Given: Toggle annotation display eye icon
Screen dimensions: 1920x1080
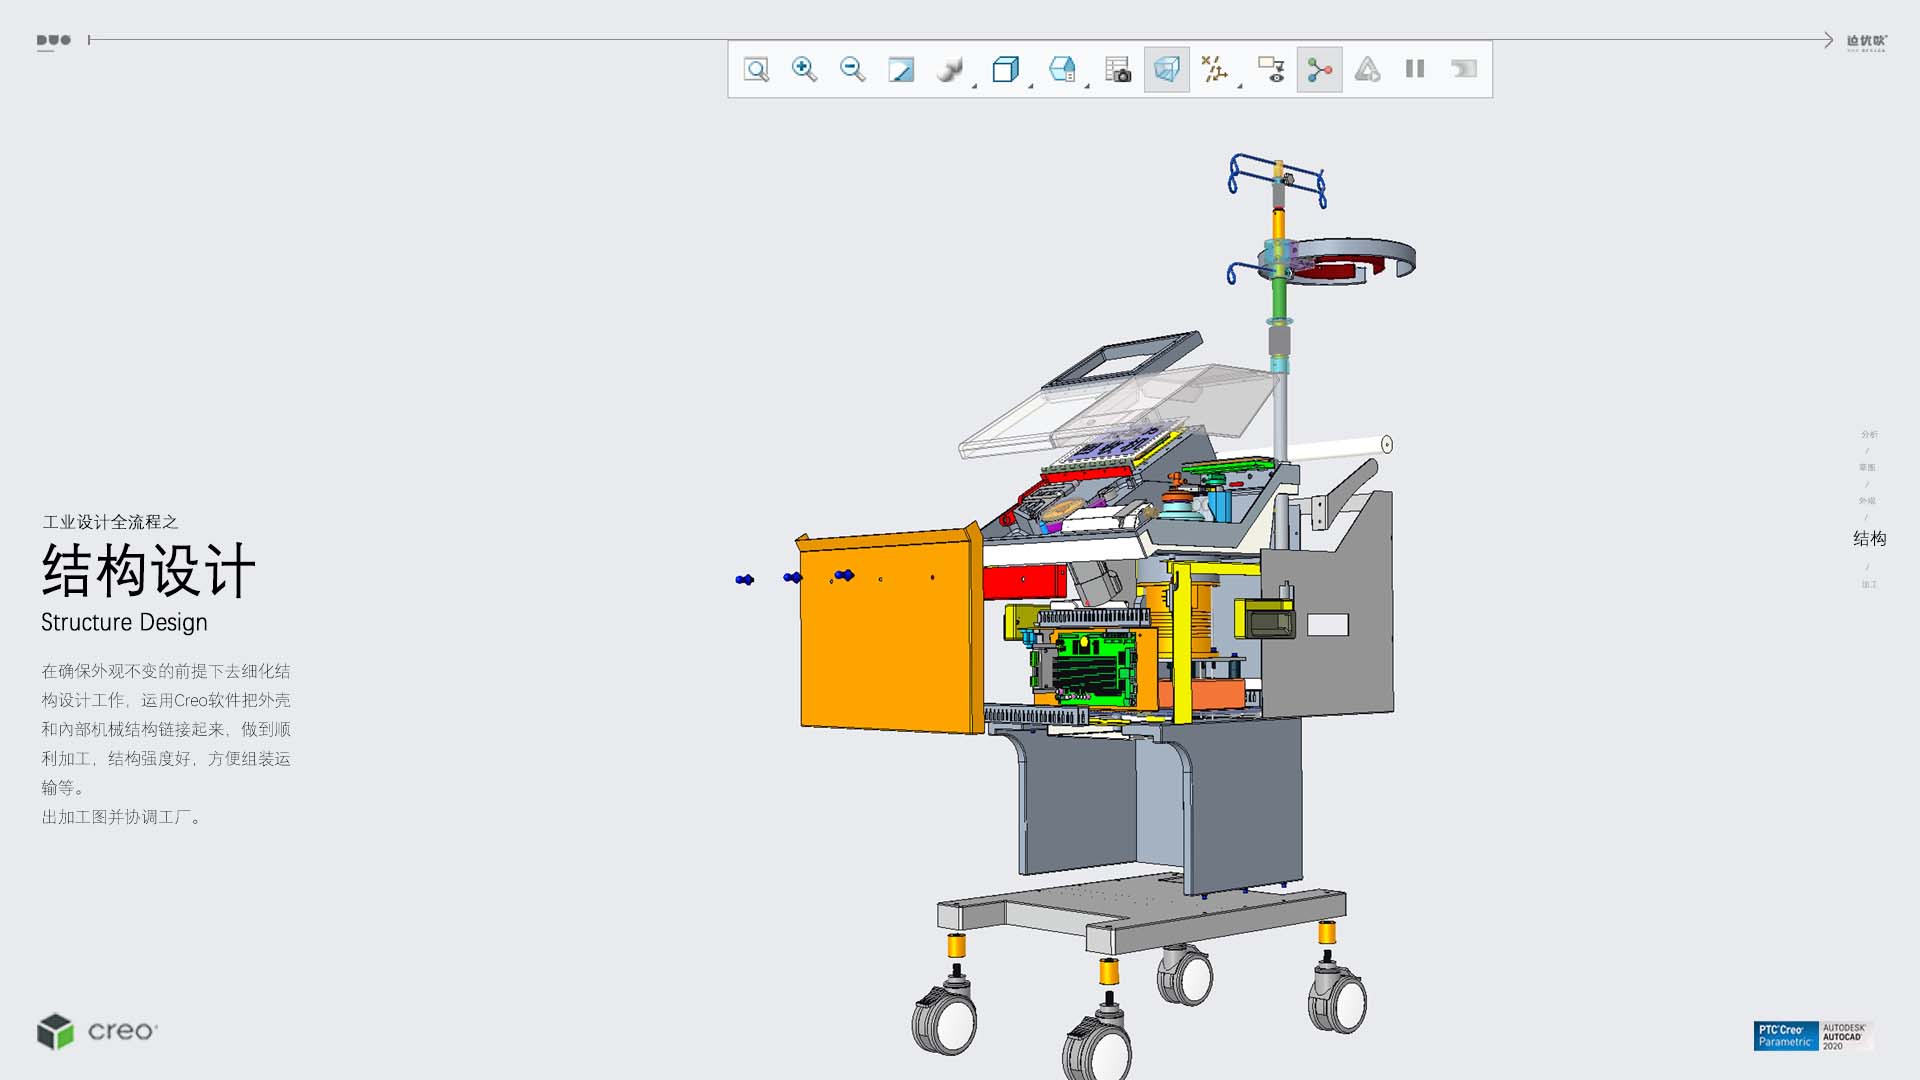Looking at the screenshot, I should 1271,69.
